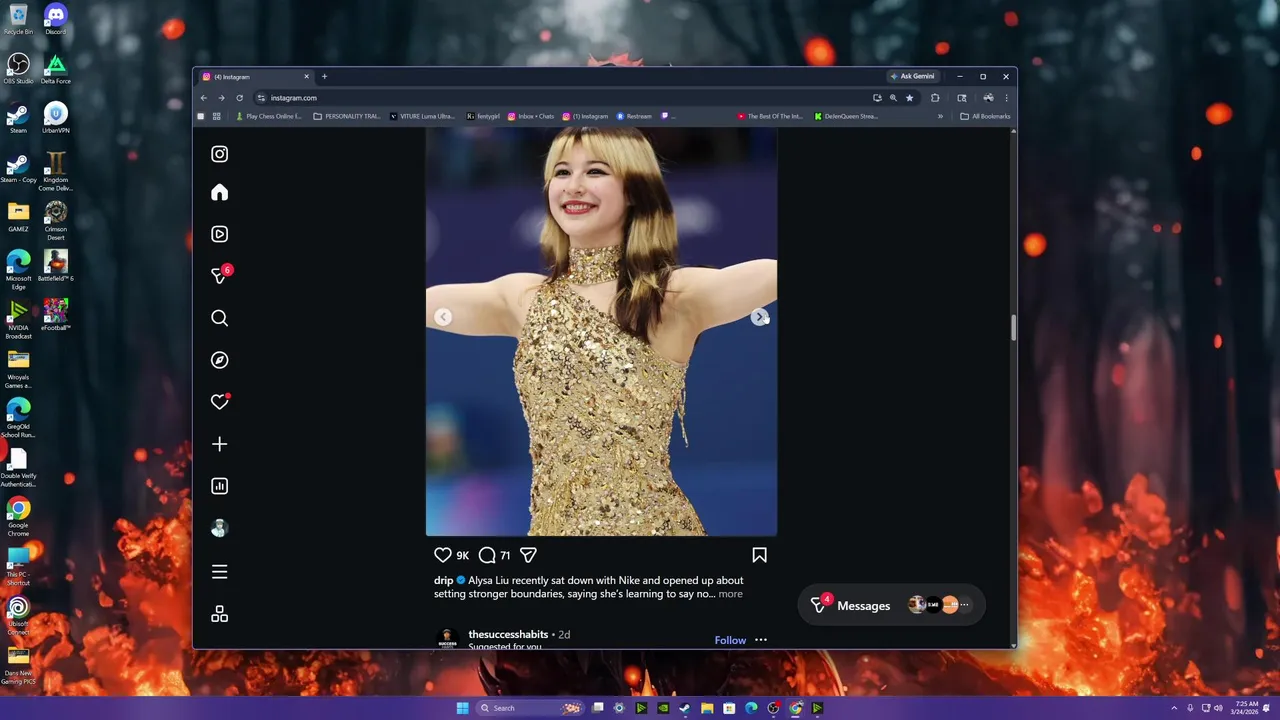
Task: Open Reels from the sidebar
Action: pyautogui.click(x=220, y=234)
